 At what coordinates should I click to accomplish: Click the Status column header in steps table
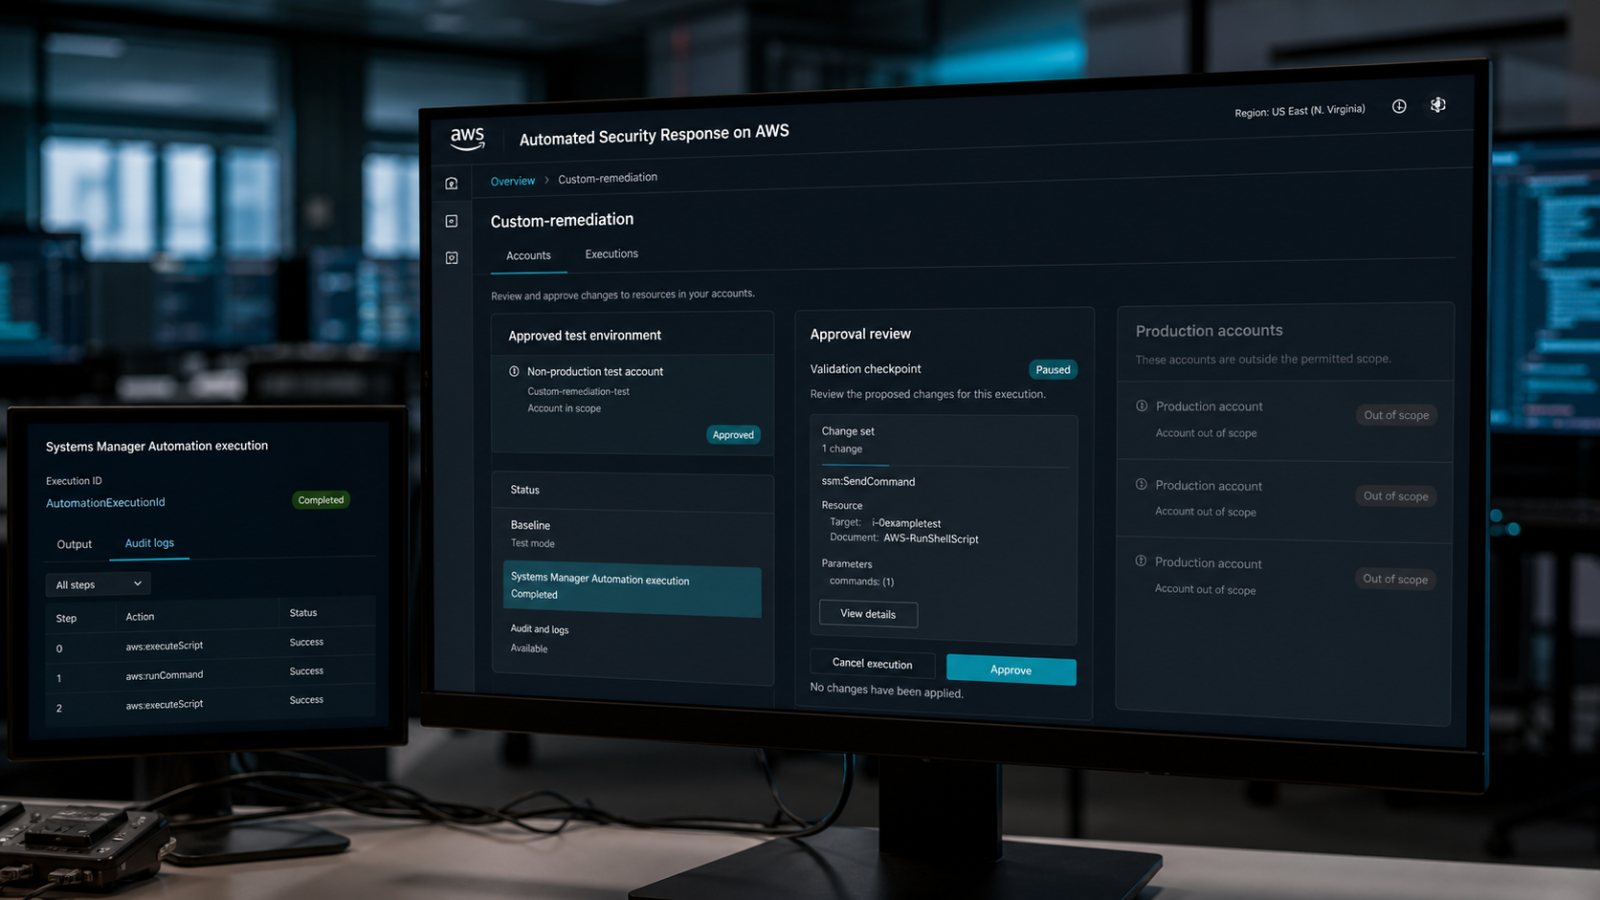pos(303,613)
